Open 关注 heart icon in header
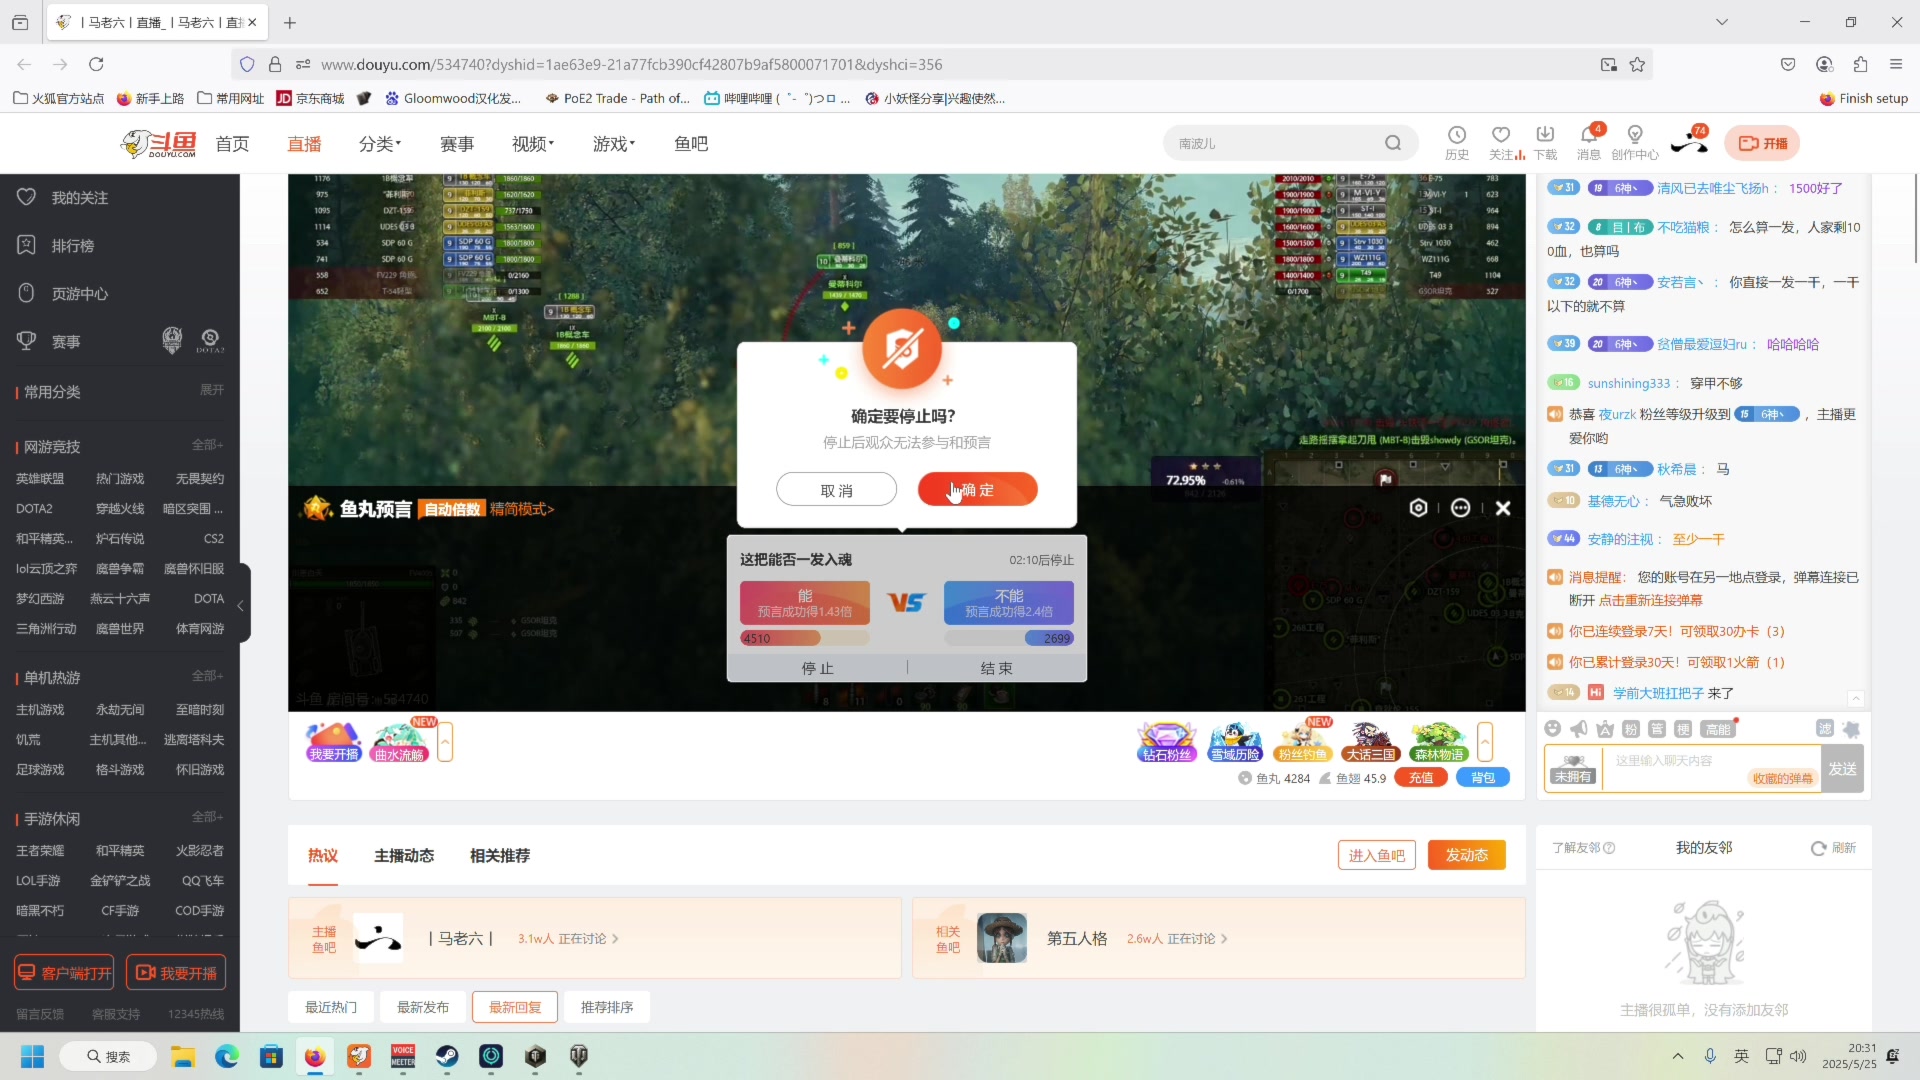The image size is (1920, 1080). [x=1501, y=143]
